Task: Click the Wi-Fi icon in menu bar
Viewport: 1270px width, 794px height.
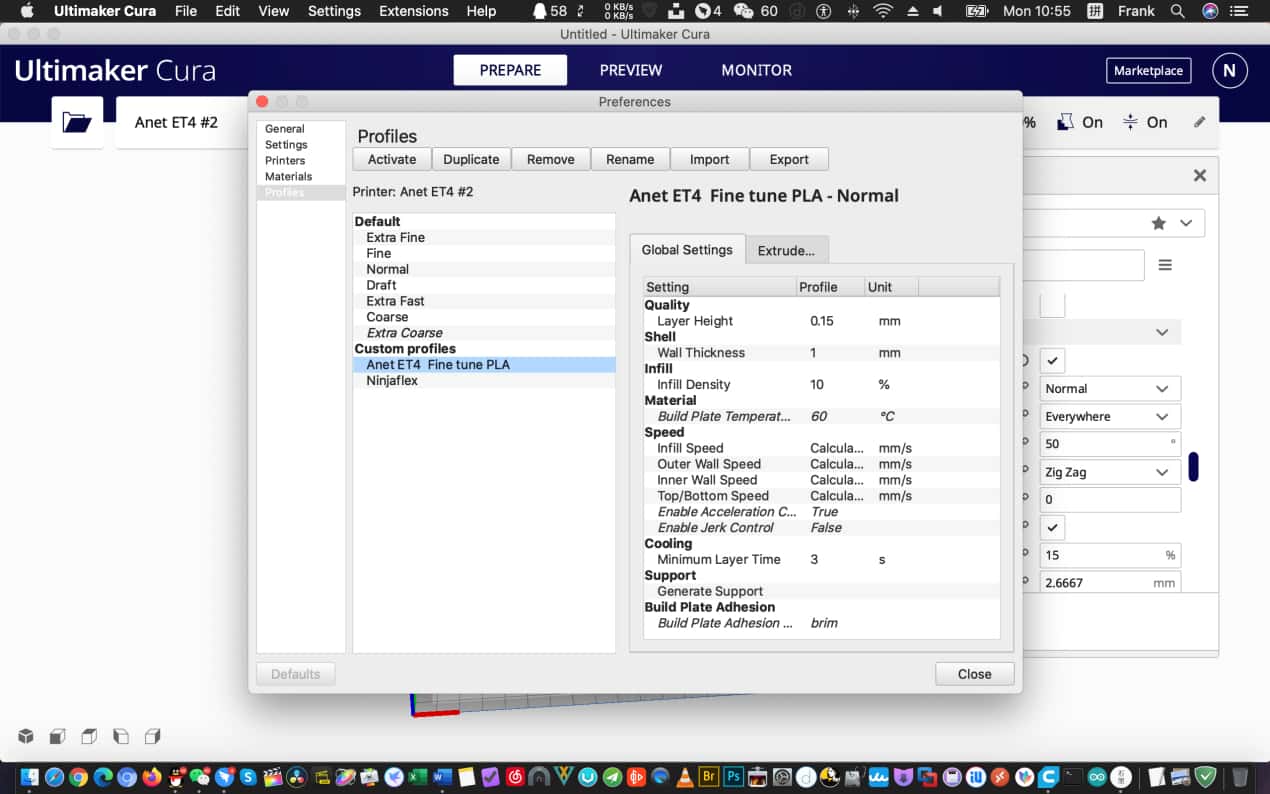Action: click(x=883, y=11)
